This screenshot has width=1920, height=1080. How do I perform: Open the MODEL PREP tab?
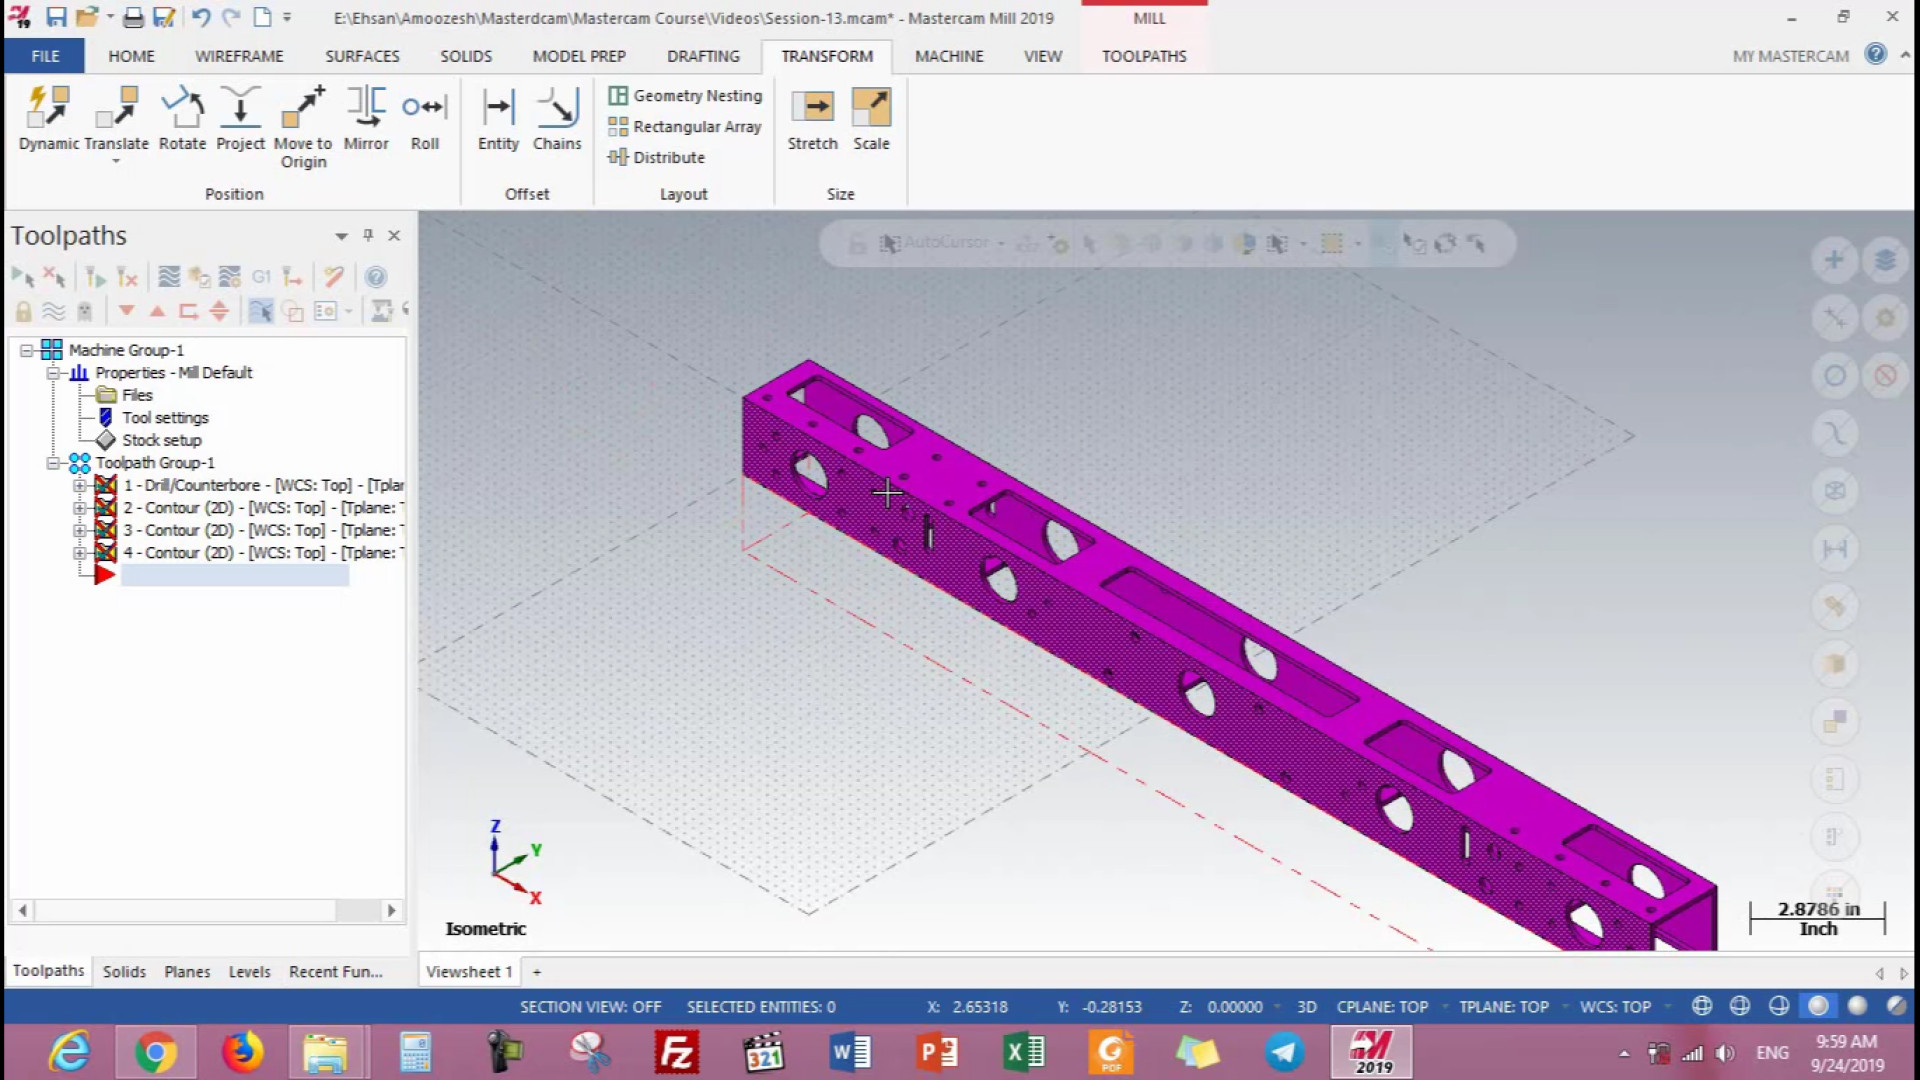(x=579, y=56)
